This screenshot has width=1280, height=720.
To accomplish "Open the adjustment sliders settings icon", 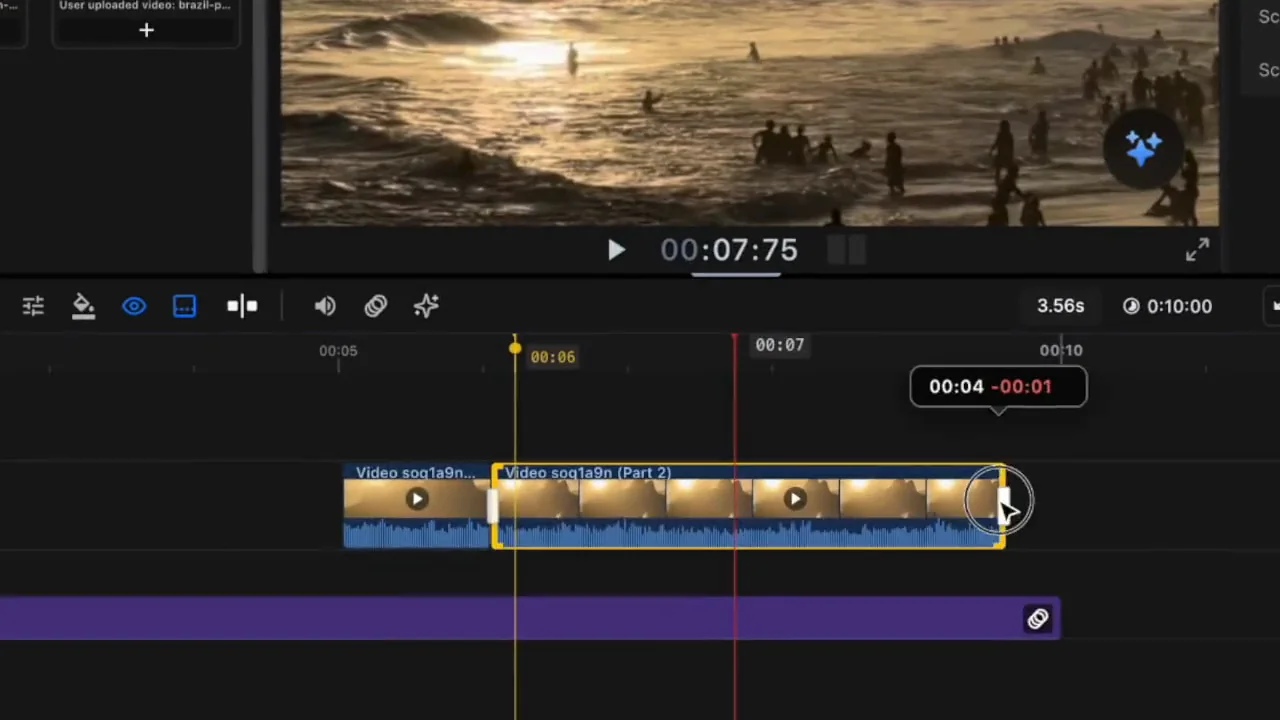I will click(33, 306).
